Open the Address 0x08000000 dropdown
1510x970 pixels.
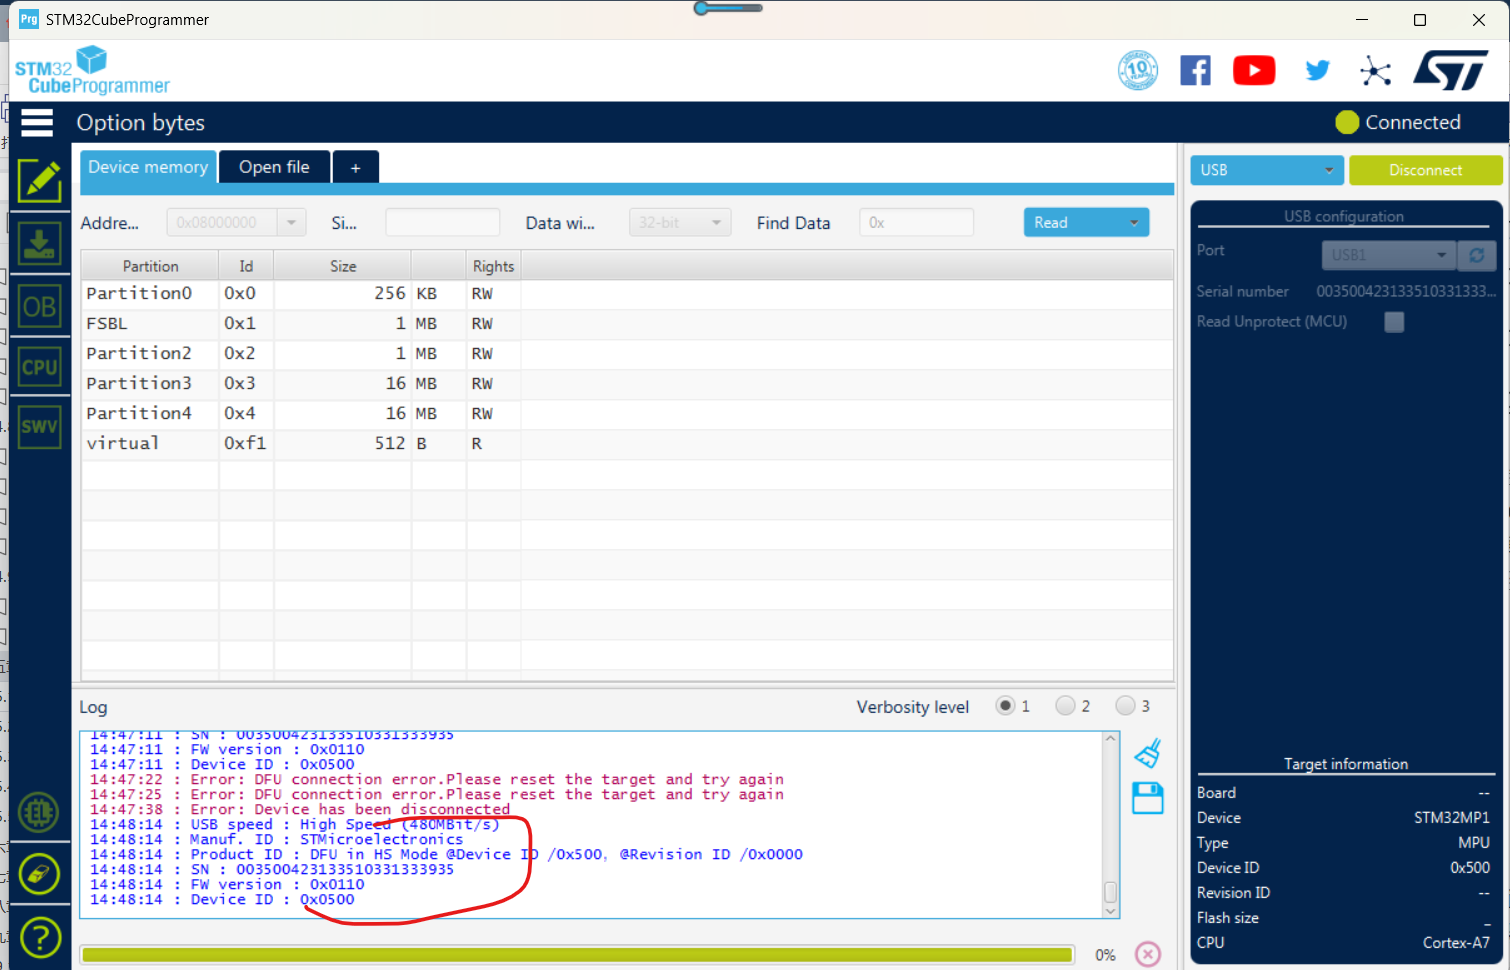click(x=236, y=222)
